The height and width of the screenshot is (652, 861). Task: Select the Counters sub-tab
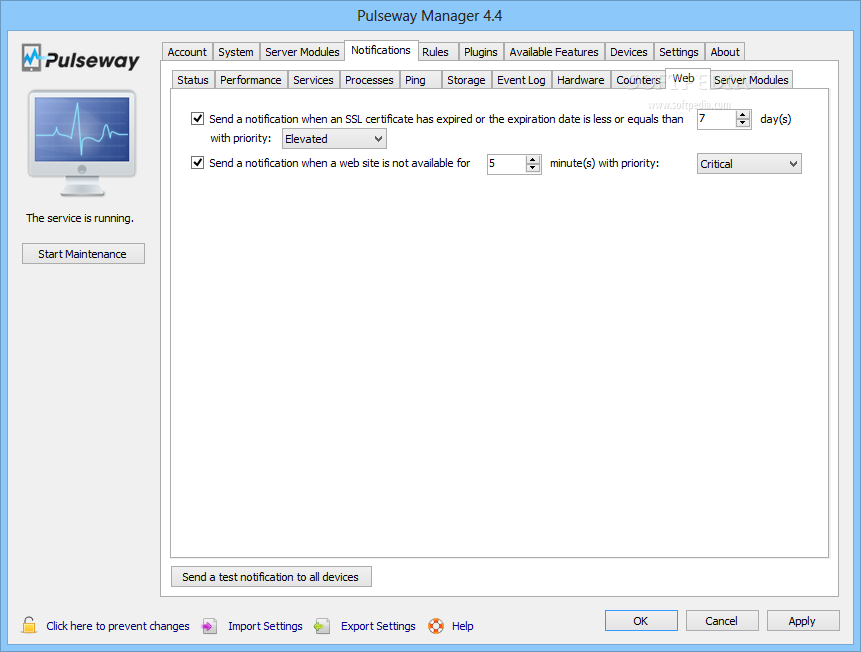click(x=638, y=80)
